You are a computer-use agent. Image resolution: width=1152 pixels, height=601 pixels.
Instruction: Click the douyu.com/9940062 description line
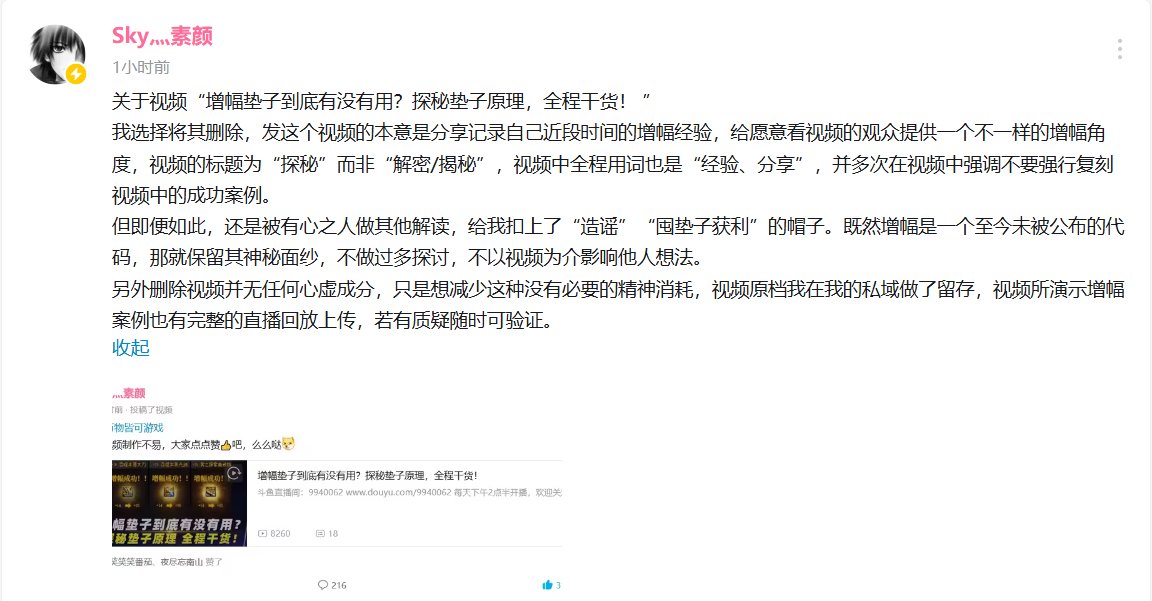point(409,492)
